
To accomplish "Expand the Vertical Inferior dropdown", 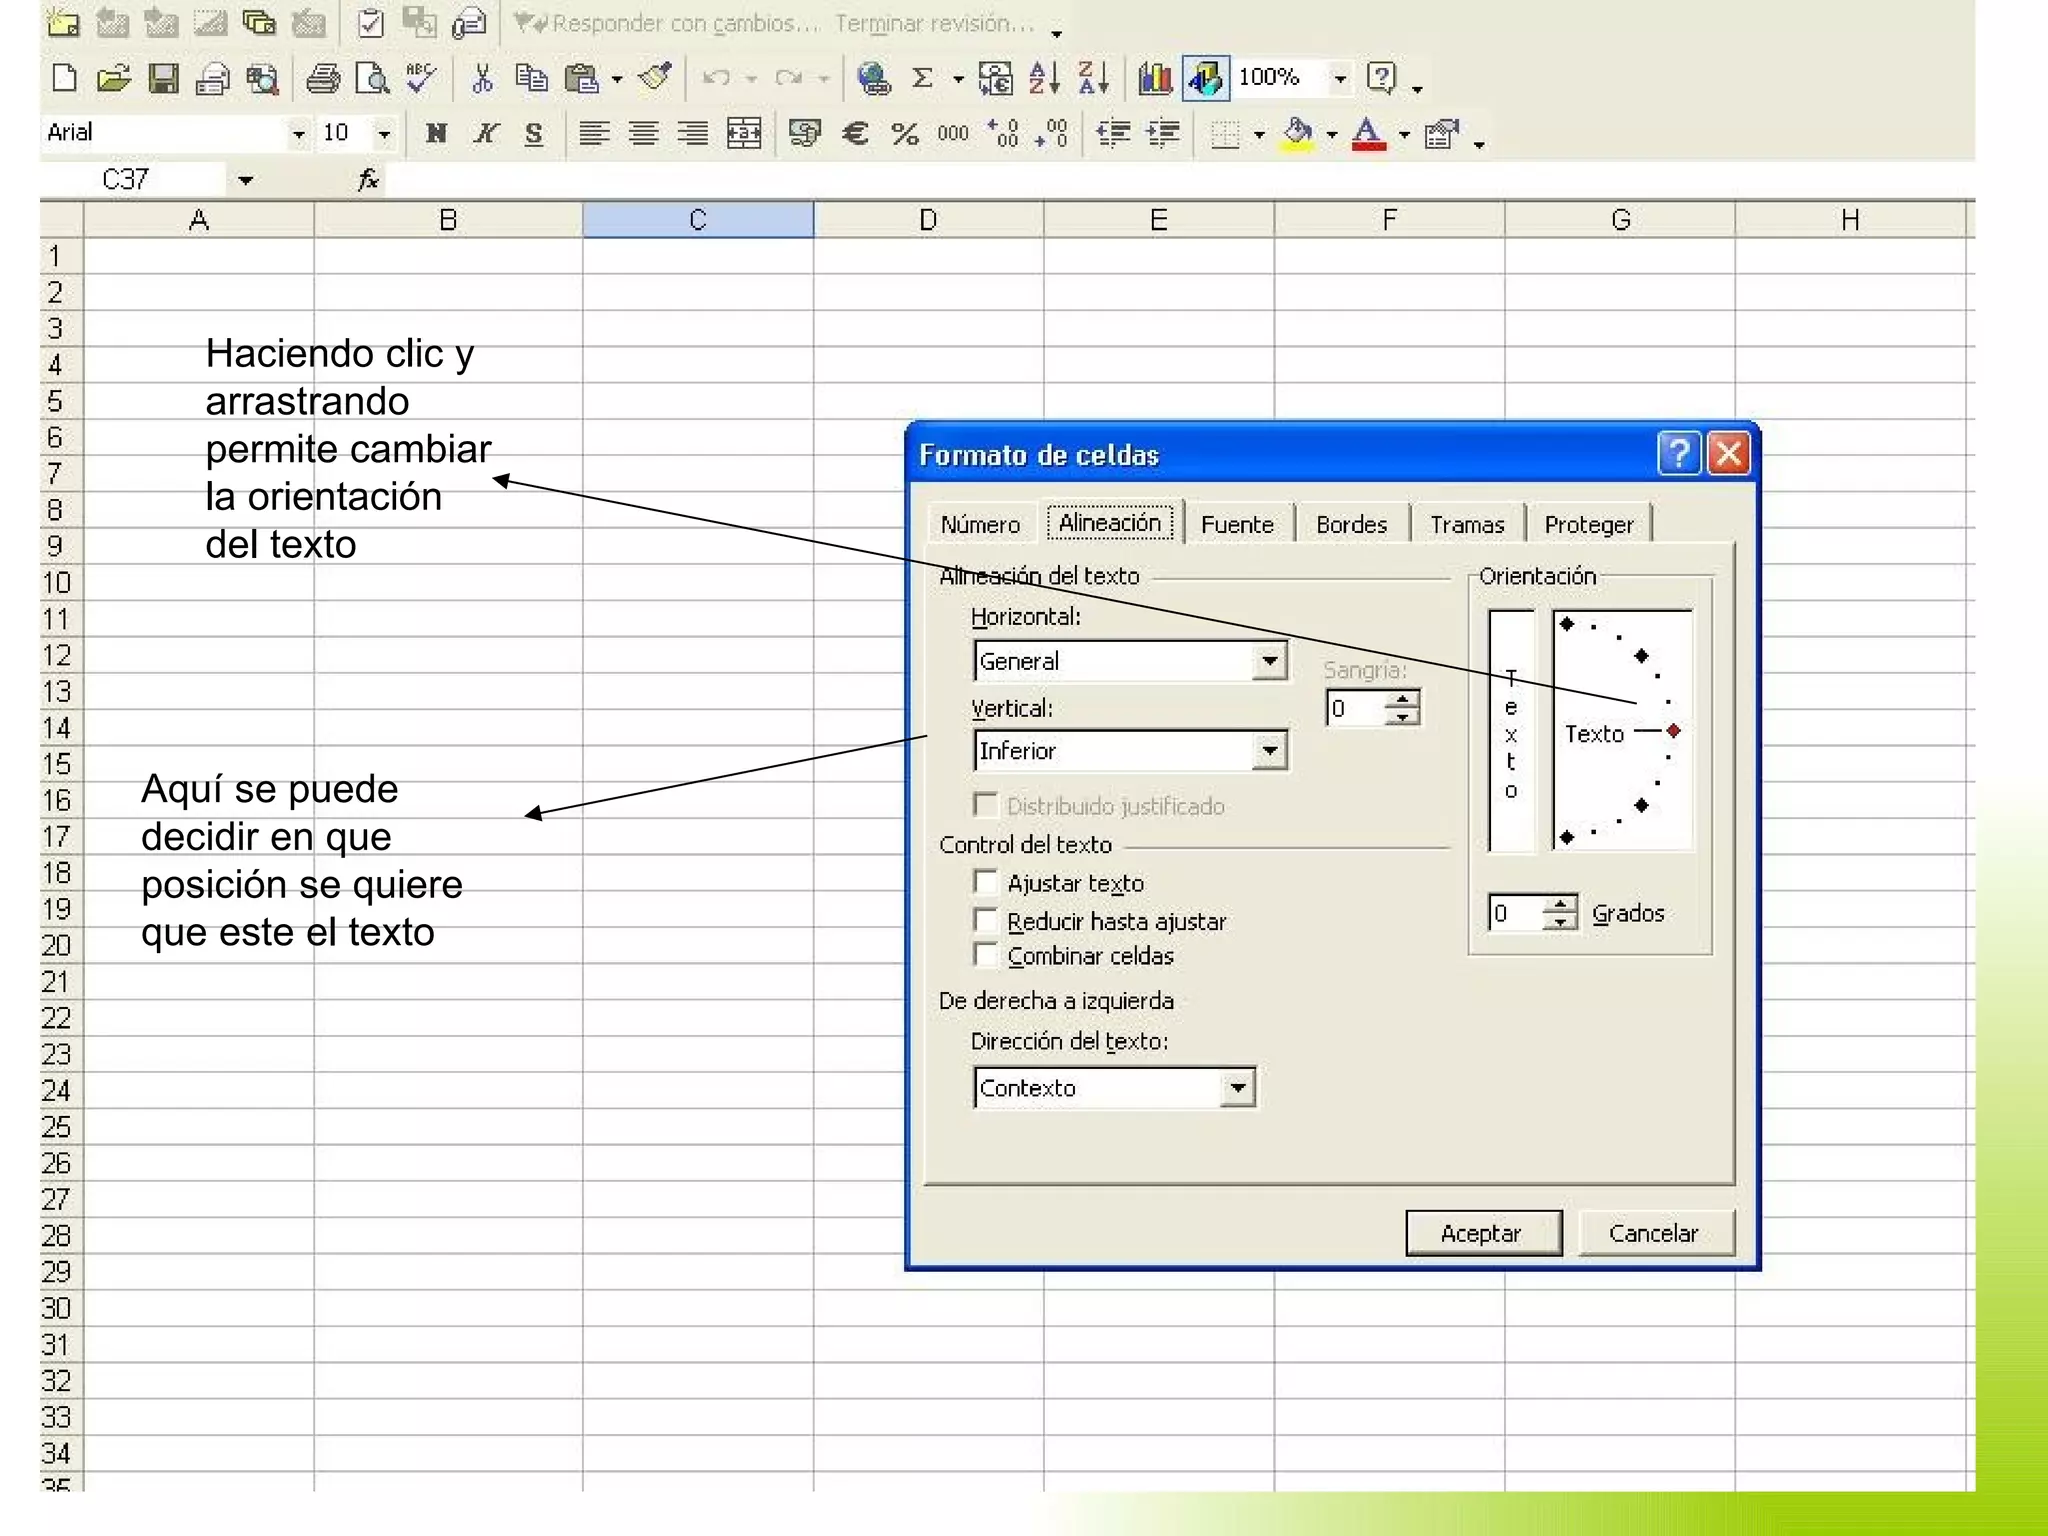I will (1269, 751).
